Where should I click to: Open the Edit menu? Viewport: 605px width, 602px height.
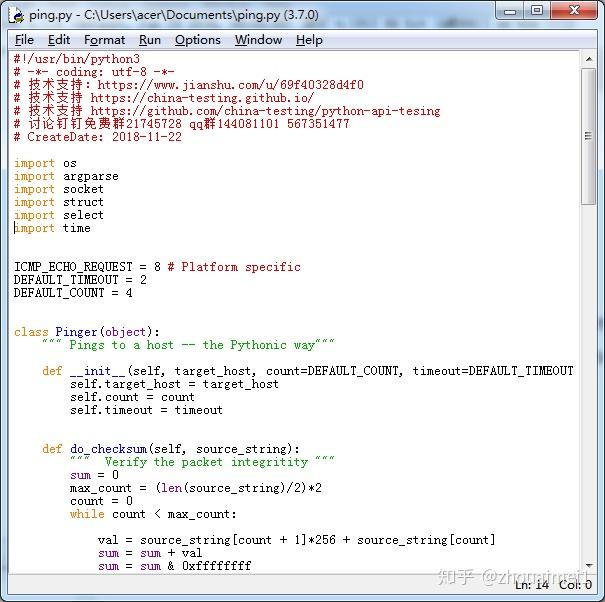(x=59, y=40)
